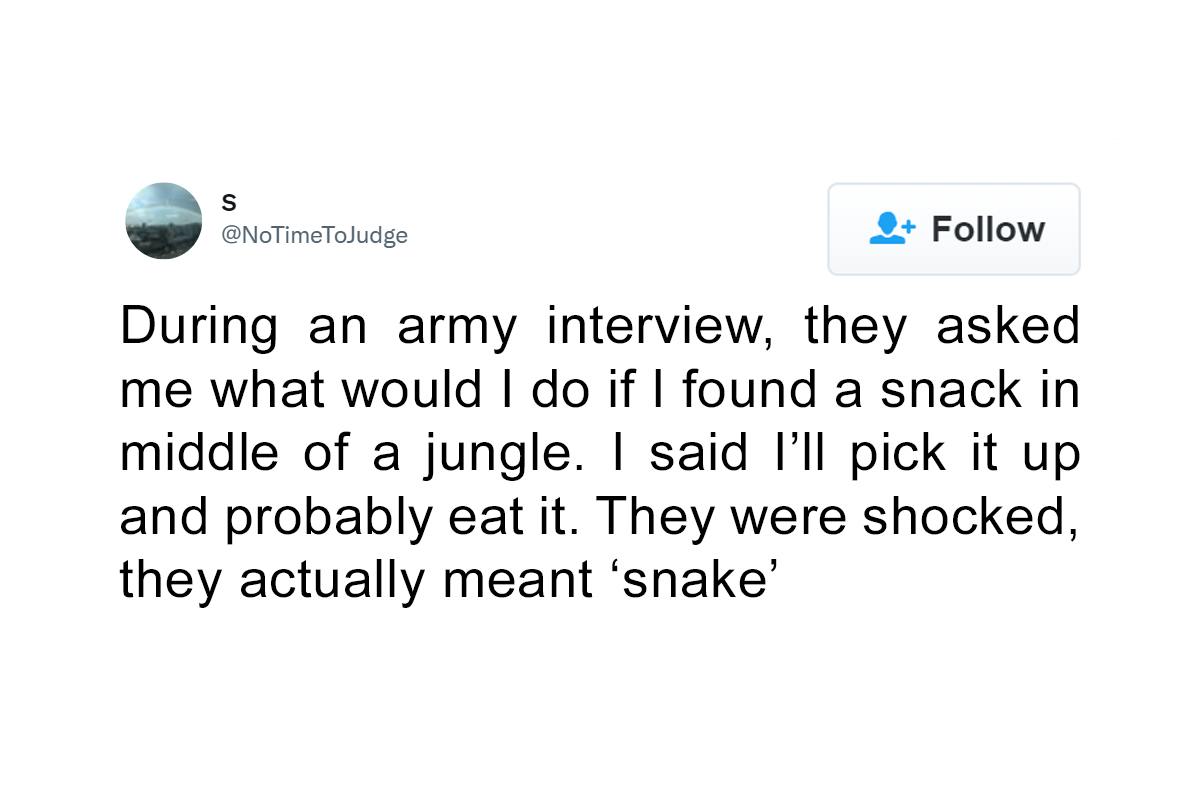Click the word "army" in the tweet
The image size is (1200, 800).
coord(456,329)
